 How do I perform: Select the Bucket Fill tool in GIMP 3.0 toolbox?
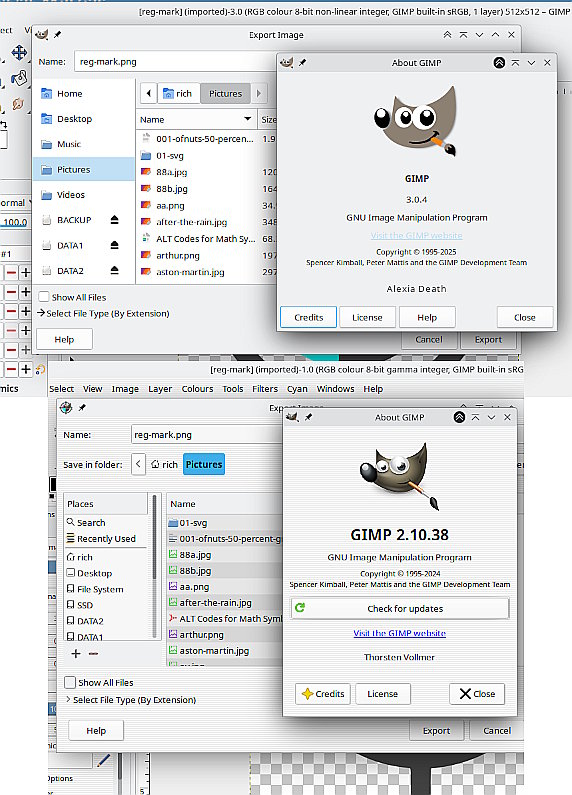pyautogui.click(x=20, y=78)
